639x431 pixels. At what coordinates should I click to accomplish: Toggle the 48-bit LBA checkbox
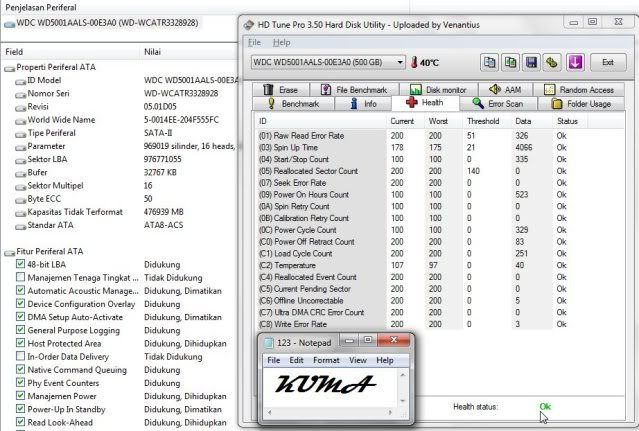(20, 264)
